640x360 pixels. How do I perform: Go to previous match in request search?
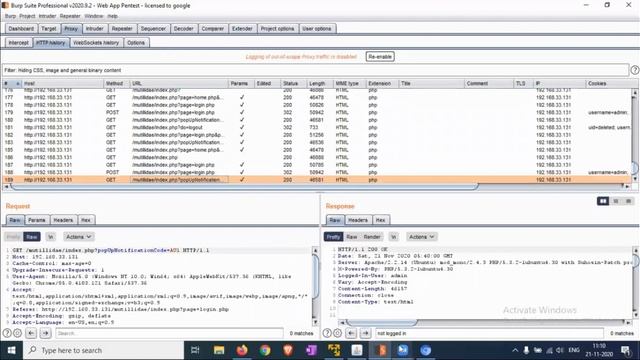point(31,333)
